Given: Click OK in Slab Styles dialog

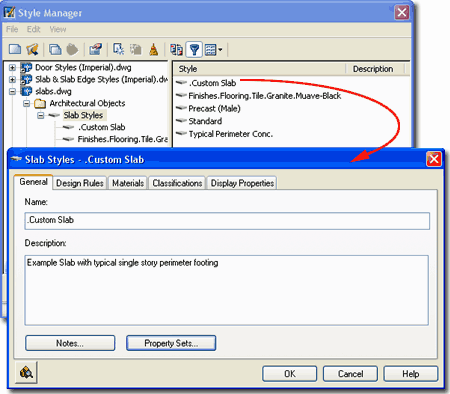Looking at the screenshot, I should (290, 374).
